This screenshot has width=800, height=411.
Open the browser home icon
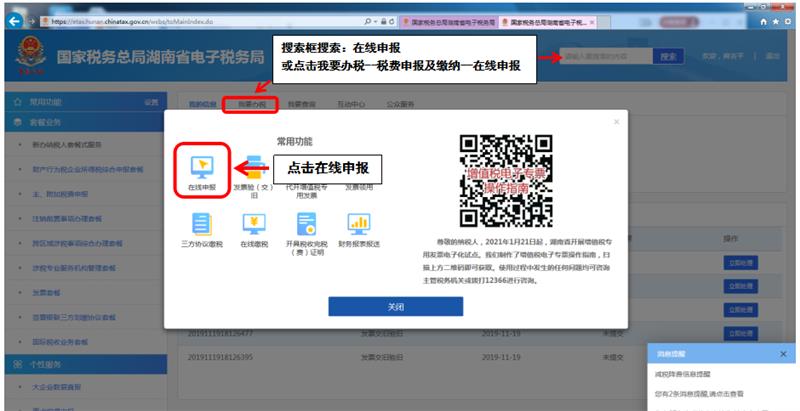tap(765, 21)
